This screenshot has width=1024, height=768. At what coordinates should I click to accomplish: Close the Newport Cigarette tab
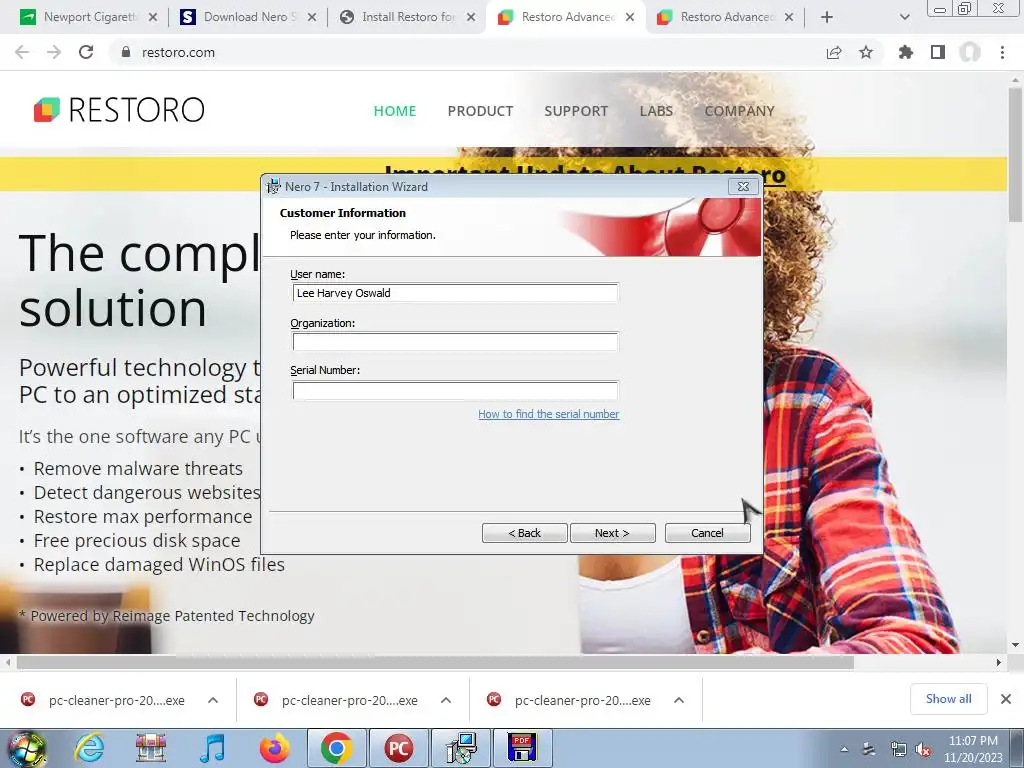(153, 17)
